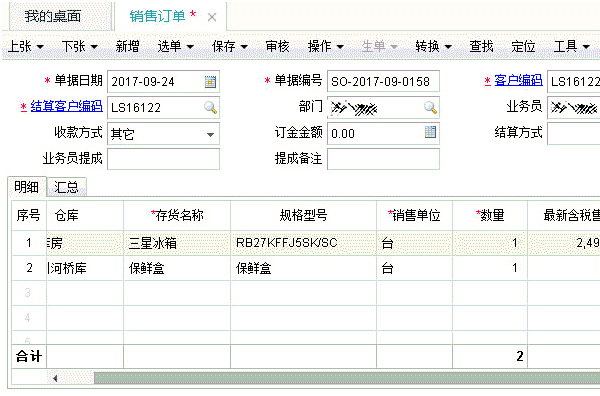600x396 pixels.
Task: Expand the 收款方式 dropdown
Action: click(210, 134)
